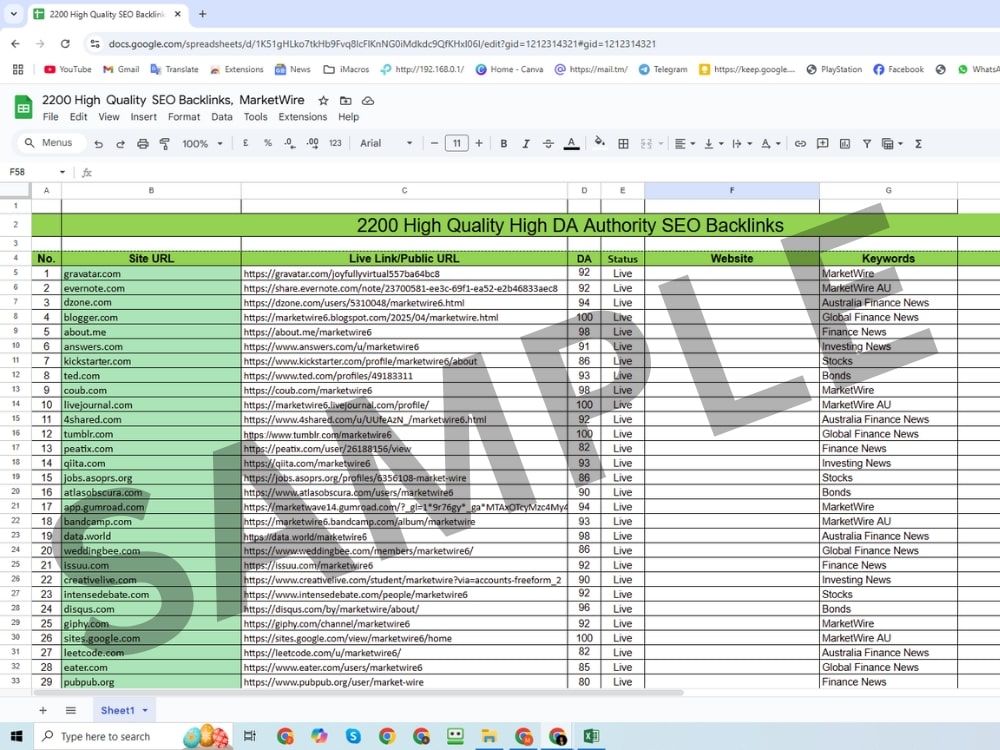Format as currency with pound icon

[x=246, y=143]
